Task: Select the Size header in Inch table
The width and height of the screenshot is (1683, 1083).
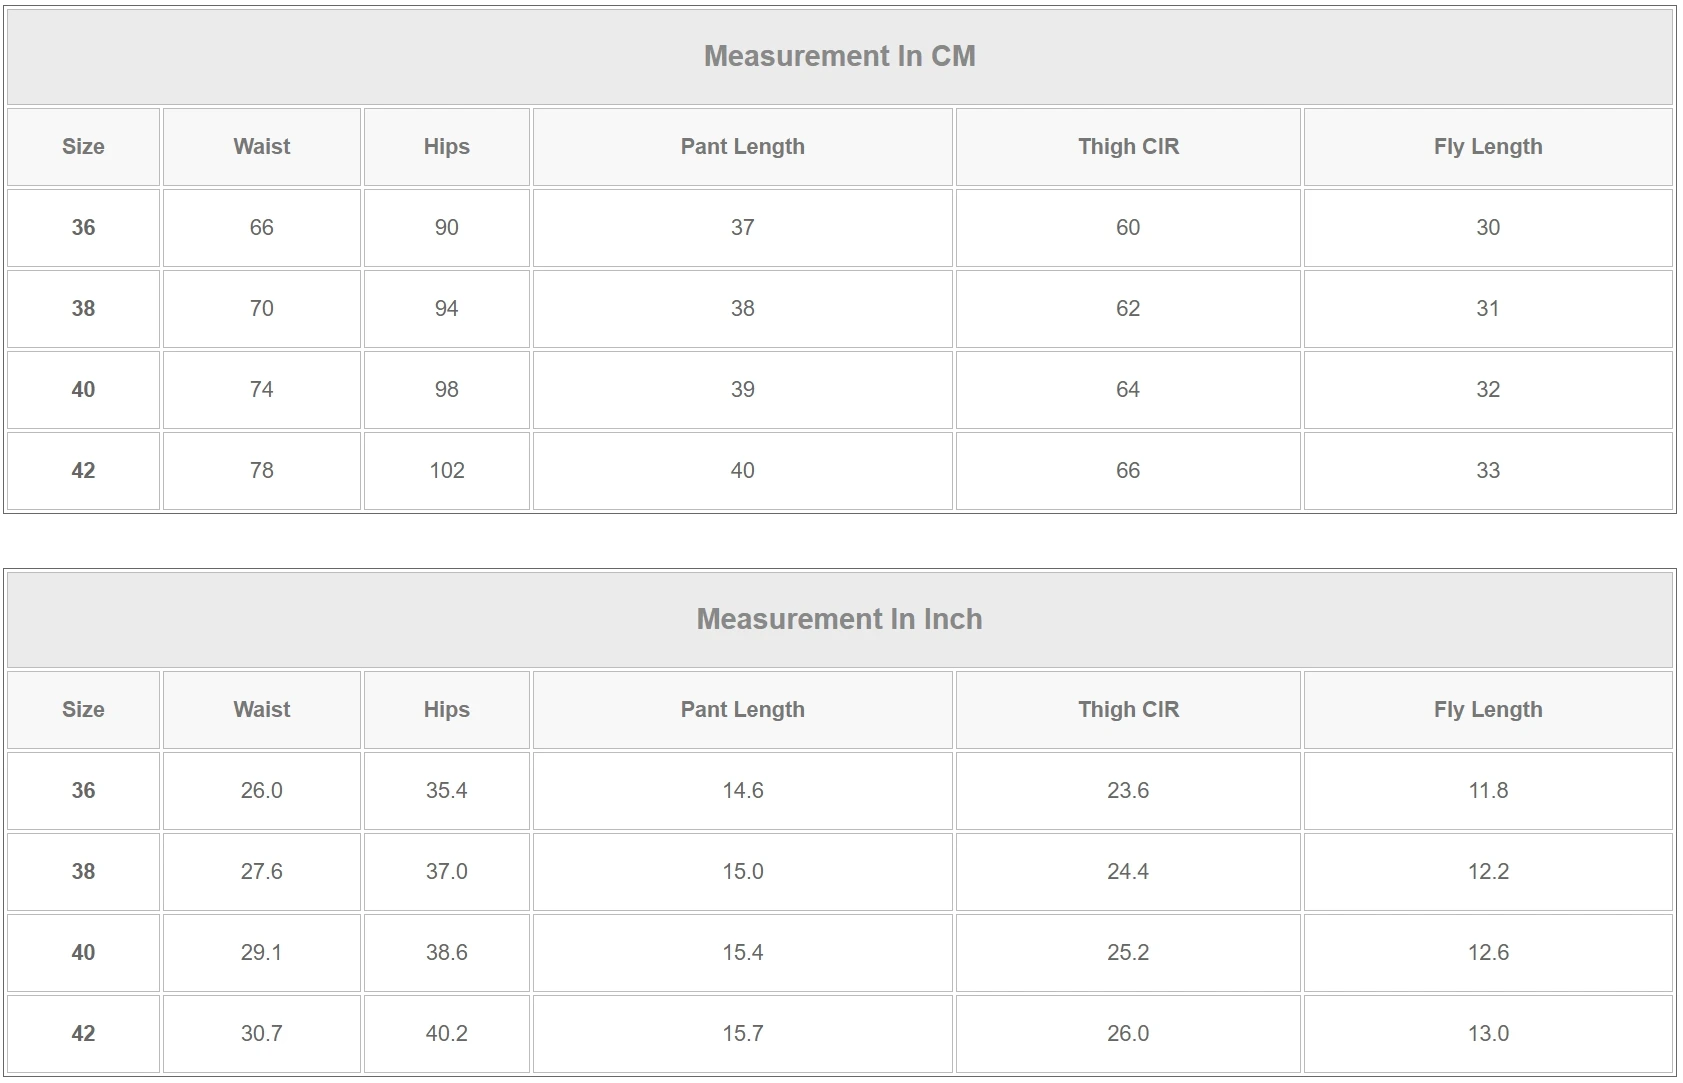Action: pos(84,710)
